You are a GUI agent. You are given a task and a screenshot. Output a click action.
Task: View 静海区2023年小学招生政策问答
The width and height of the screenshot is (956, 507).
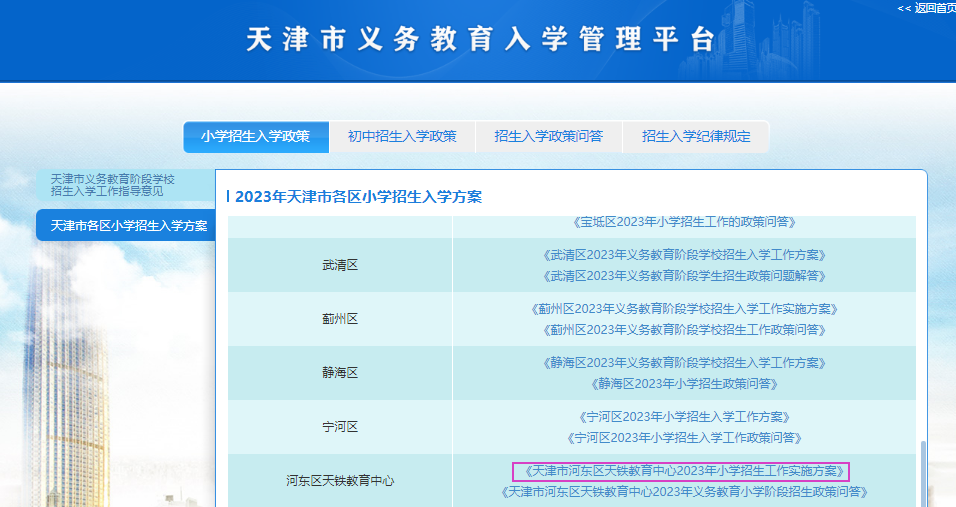(x=684, y=384)
